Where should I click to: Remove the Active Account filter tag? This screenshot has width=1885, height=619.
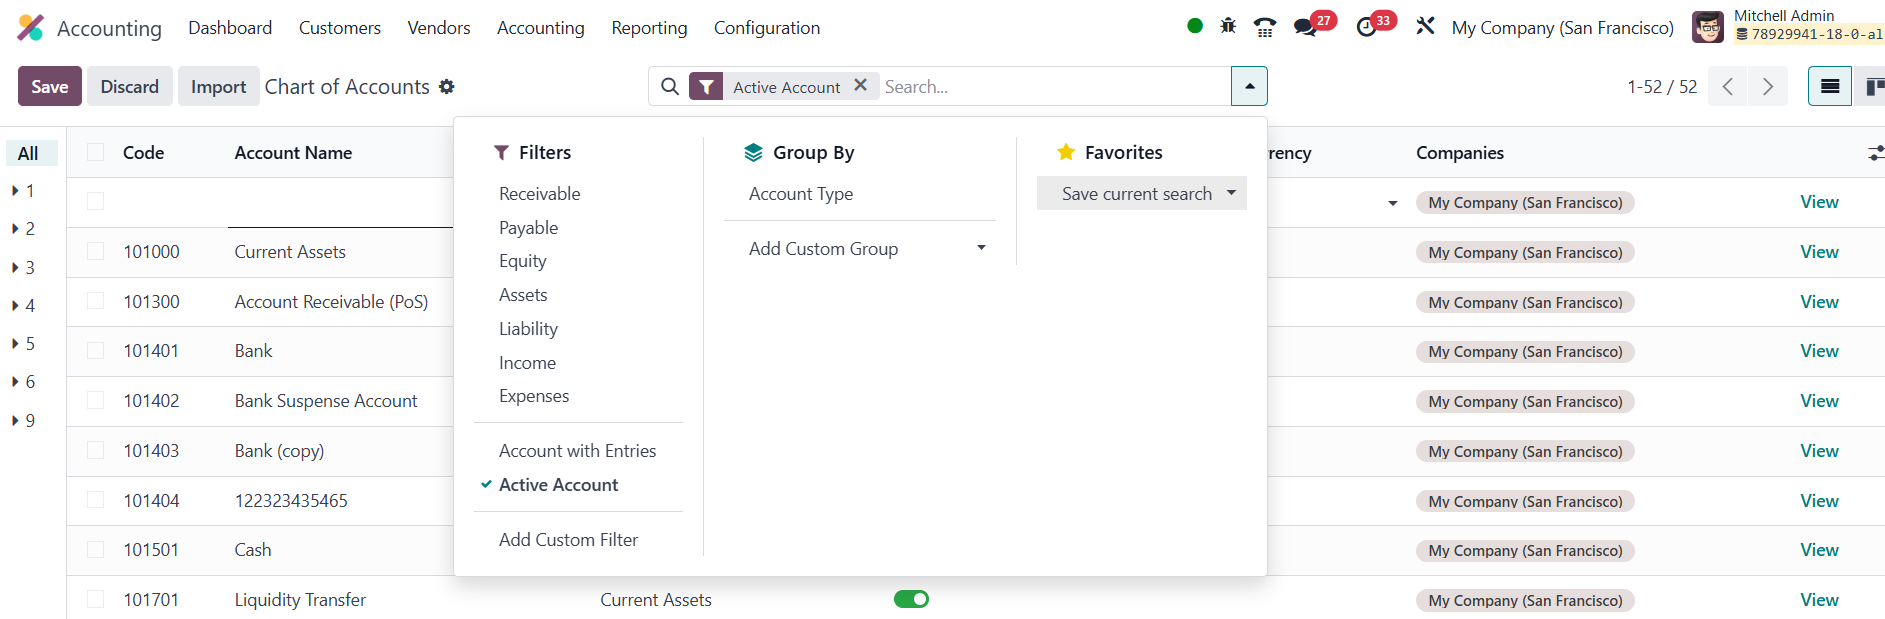(860, 86)
